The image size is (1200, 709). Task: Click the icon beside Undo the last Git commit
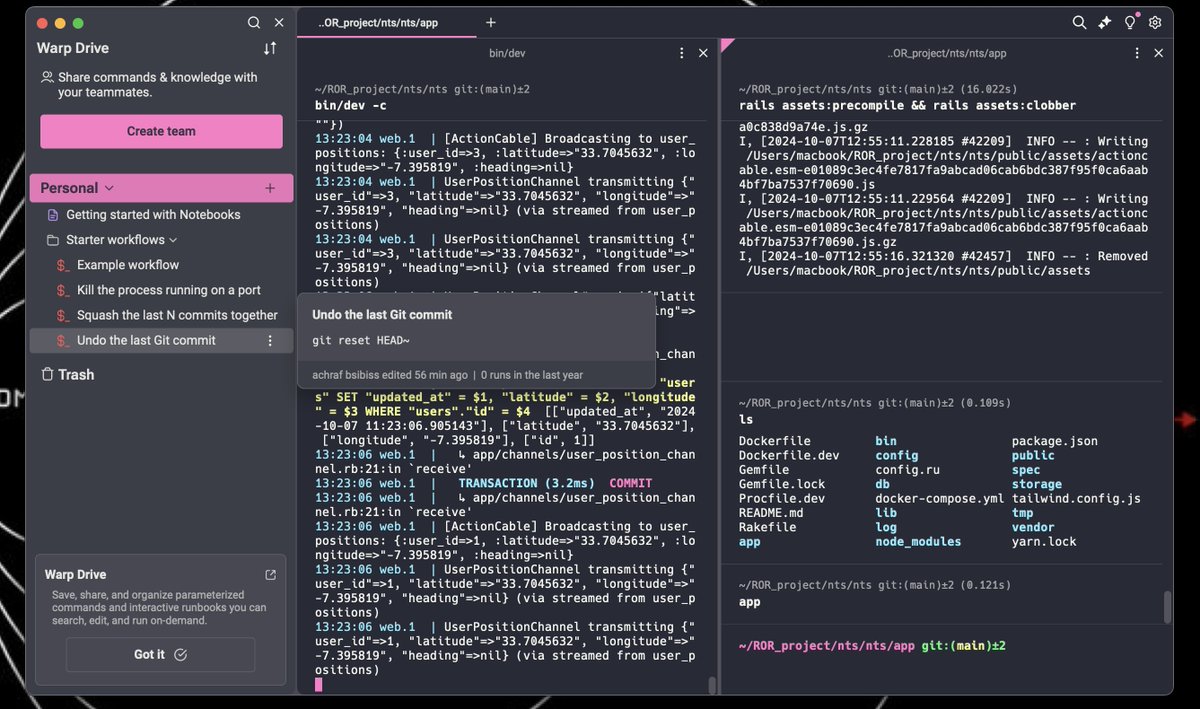click(x=63, y=340)
